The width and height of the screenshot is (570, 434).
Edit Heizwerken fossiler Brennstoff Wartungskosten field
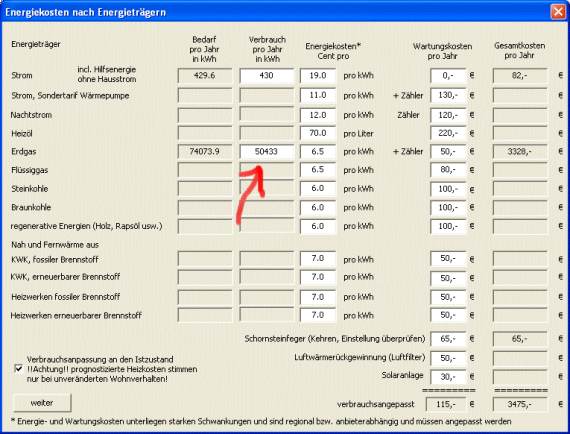coord(448,297)
